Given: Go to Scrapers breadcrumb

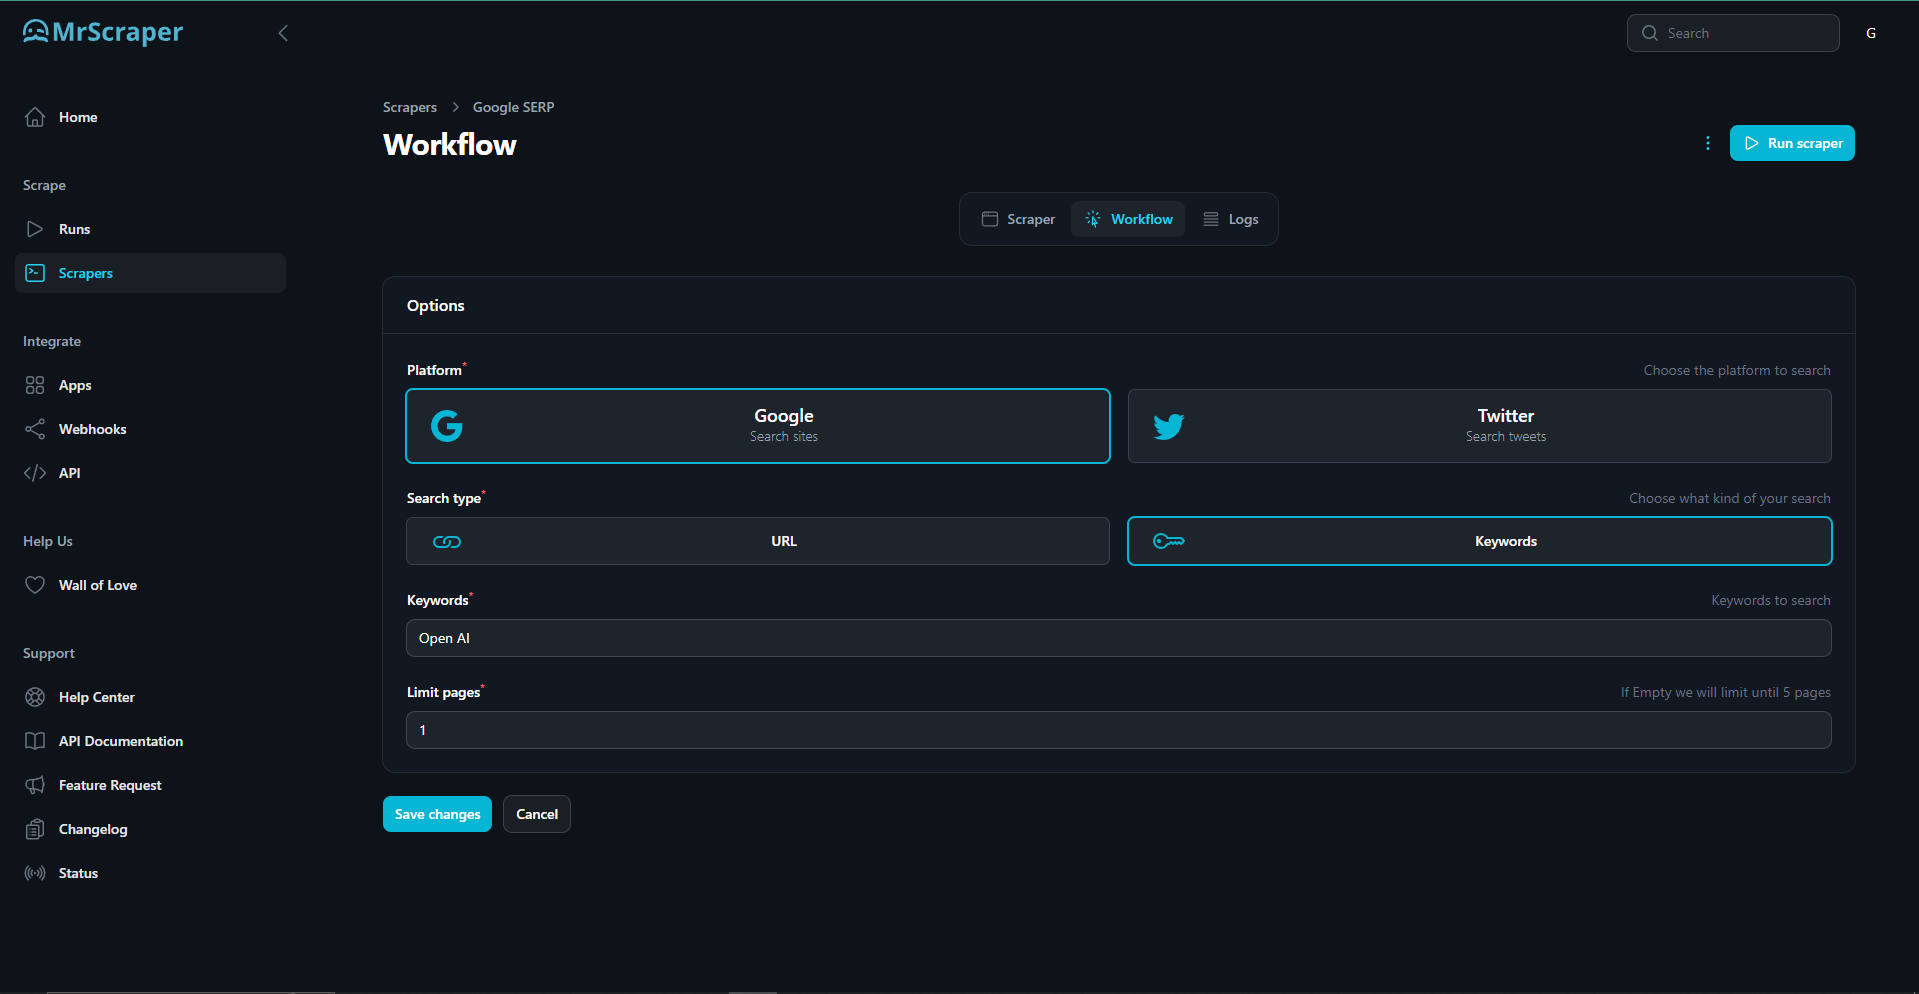Looking at the screenshot, I should [410, 107].
